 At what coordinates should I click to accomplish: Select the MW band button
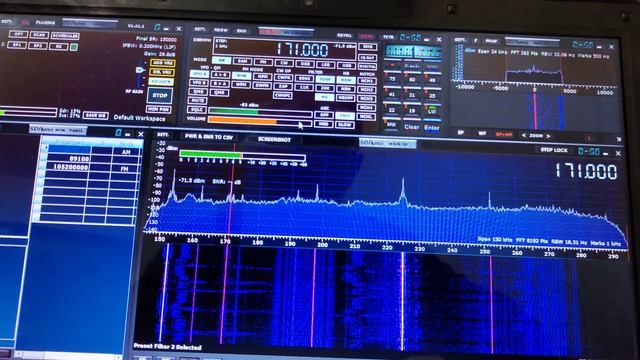click(391, 125)
